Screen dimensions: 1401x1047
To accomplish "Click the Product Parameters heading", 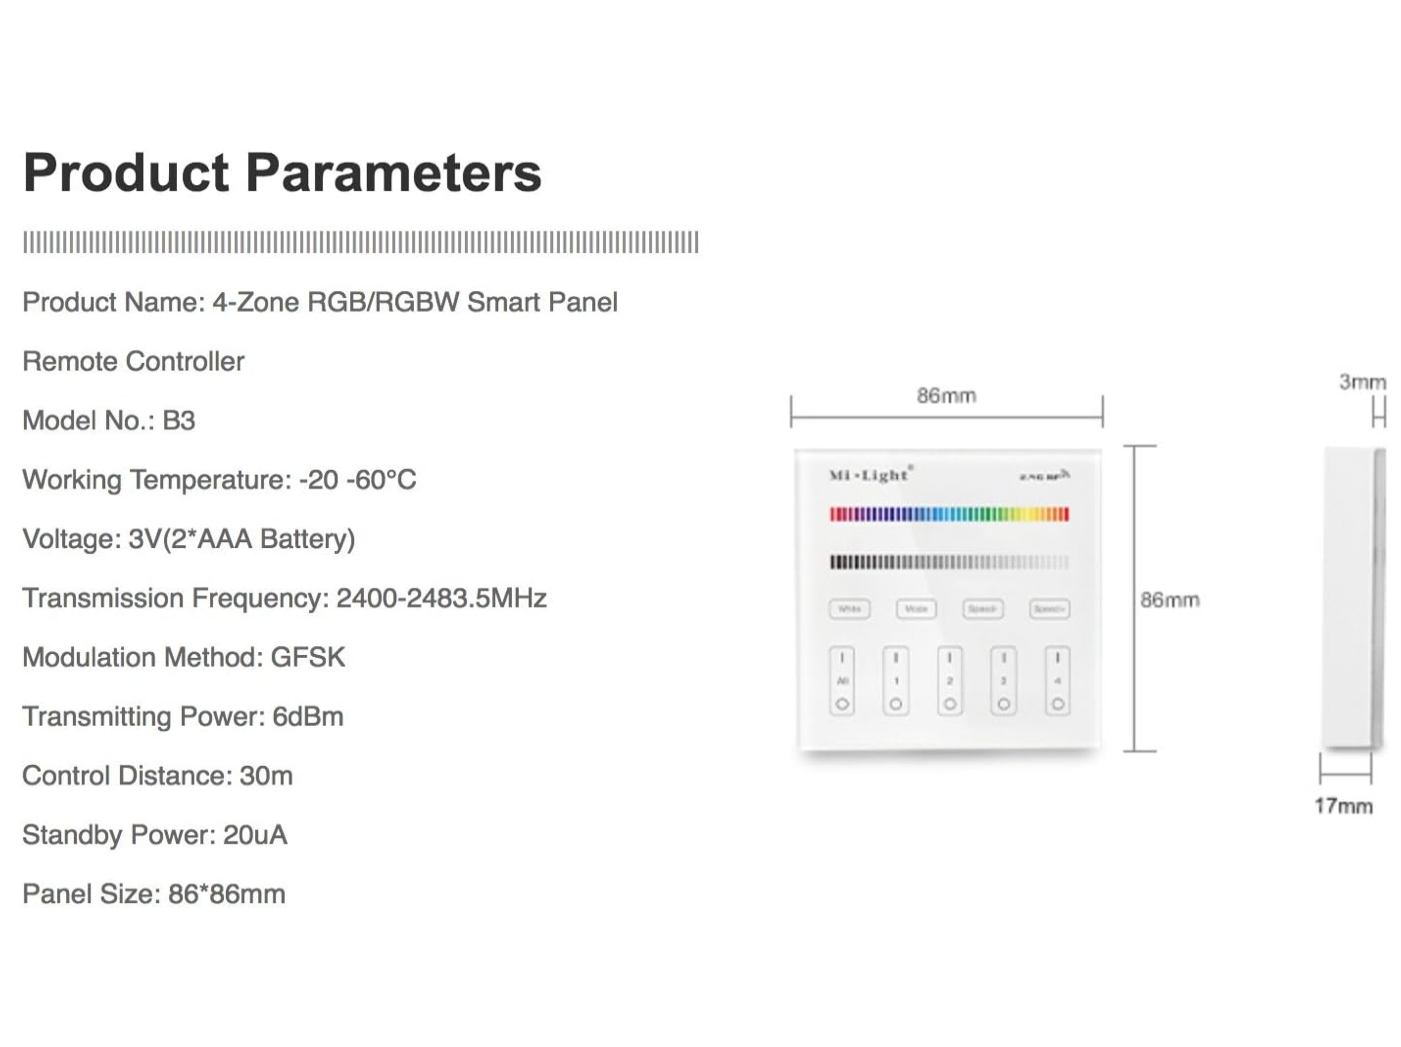I will [x=282, y=172].
